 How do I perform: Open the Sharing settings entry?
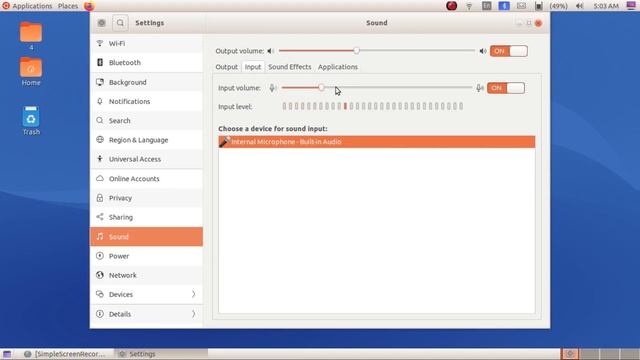(x=147, y=217)
